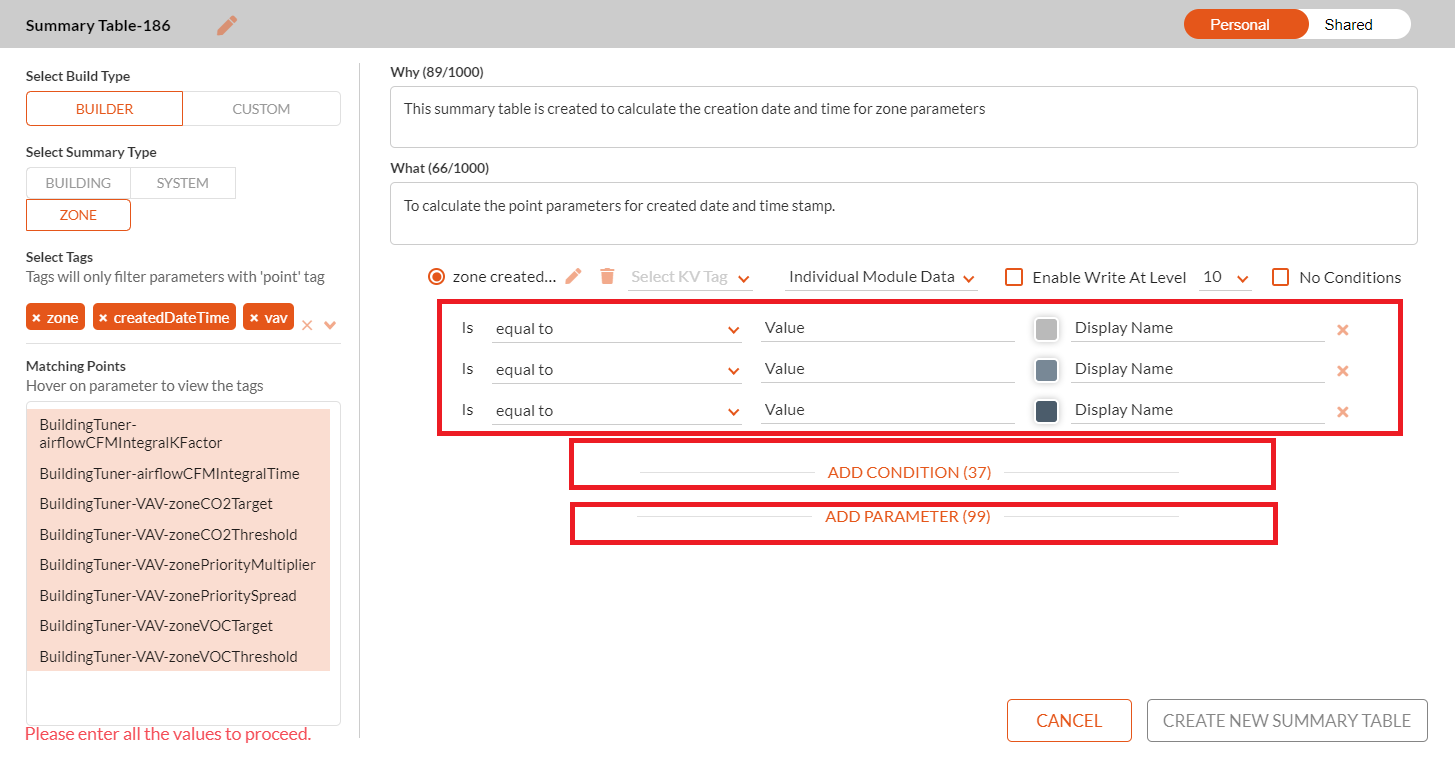This screenshot has height=766, width=1455.
Task: Click the CANCEL button
Action: pos(1069,720)
